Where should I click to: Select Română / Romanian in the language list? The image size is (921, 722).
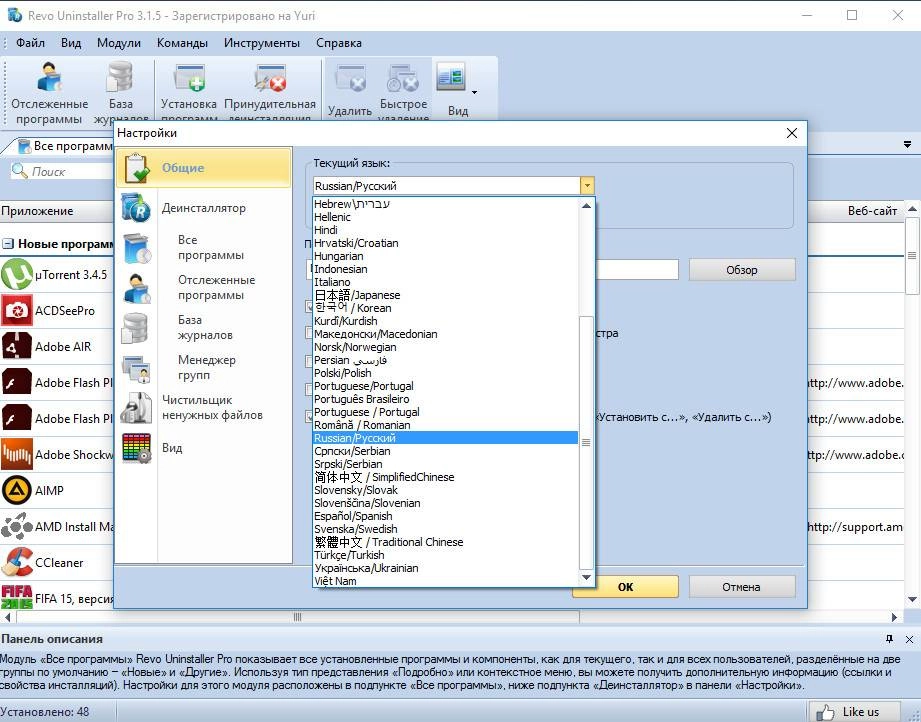pyautogui.click(x=445, y=425)
